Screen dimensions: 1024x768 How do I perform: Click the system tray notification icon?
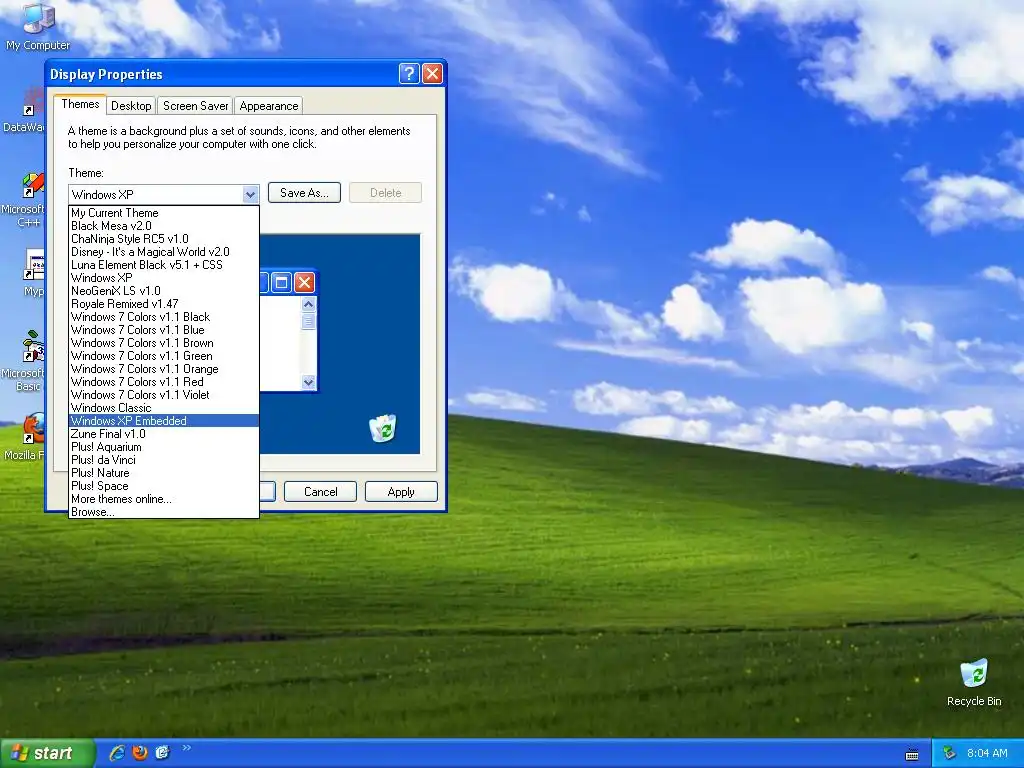(x=949, y=753)
